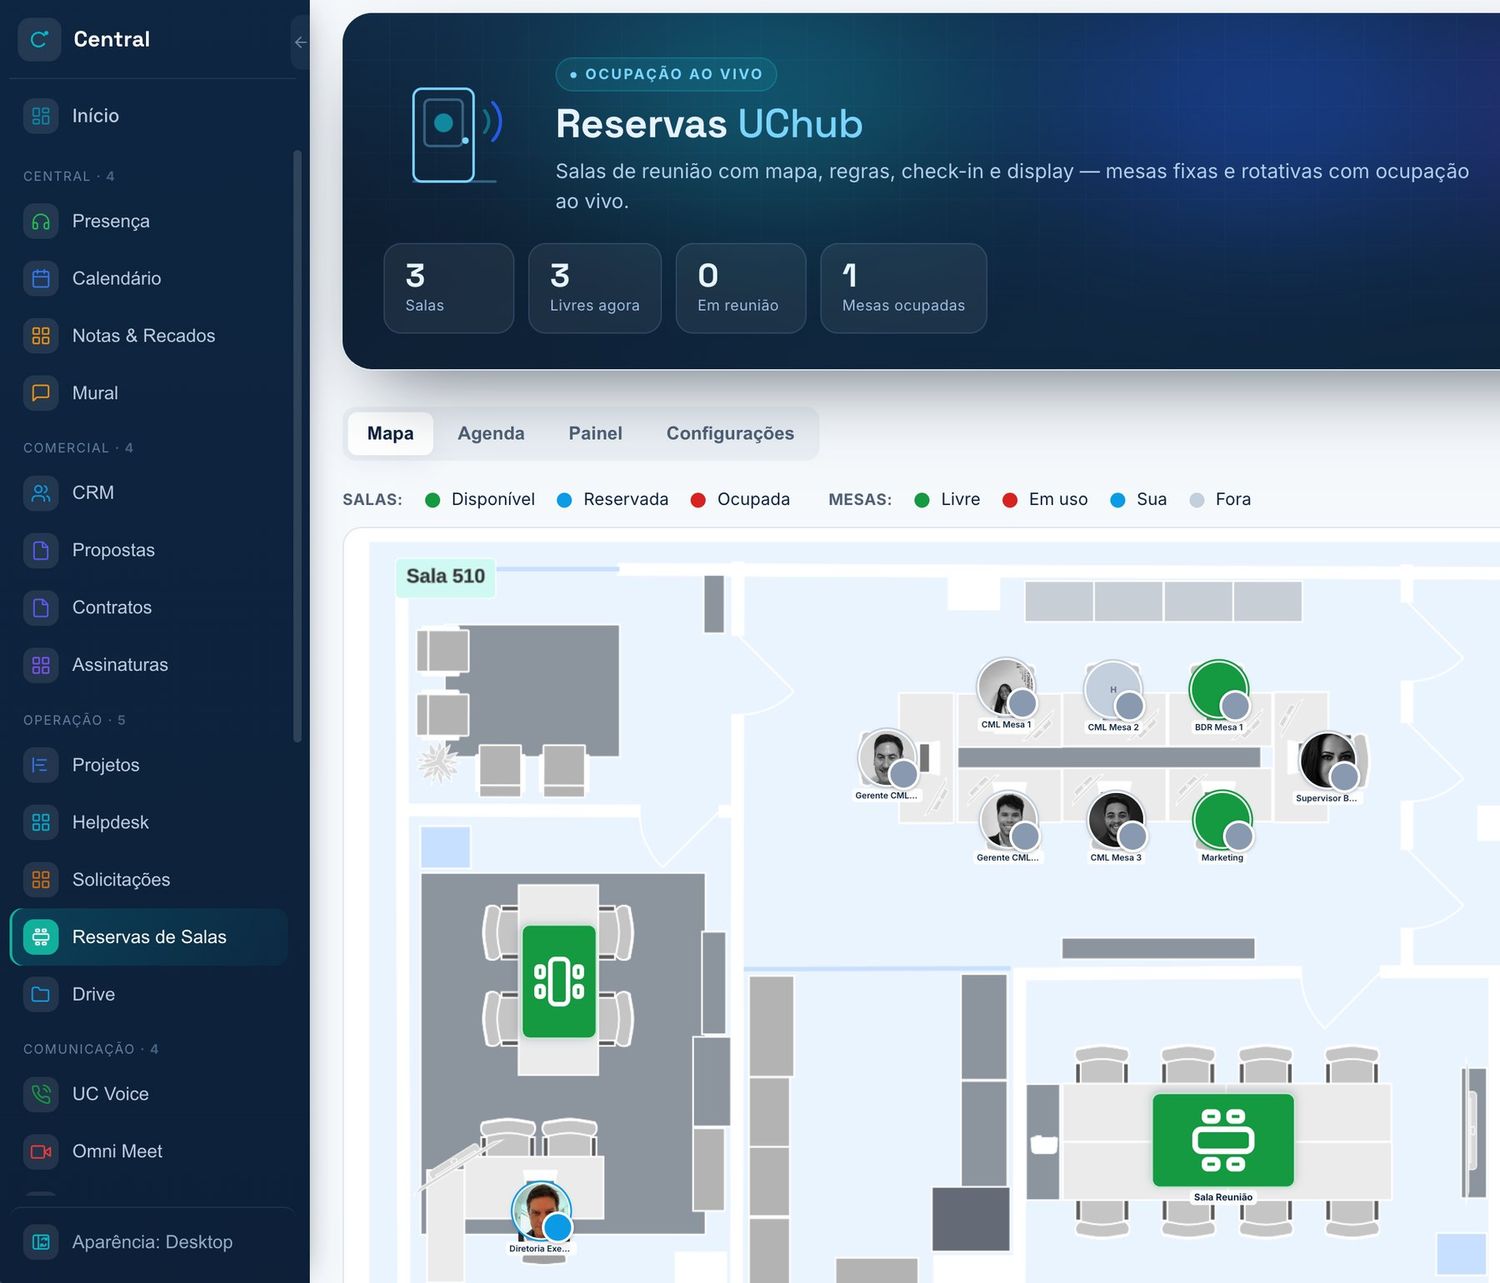
Task: Open the Configurações tab
Action: (x=730, y=433)
